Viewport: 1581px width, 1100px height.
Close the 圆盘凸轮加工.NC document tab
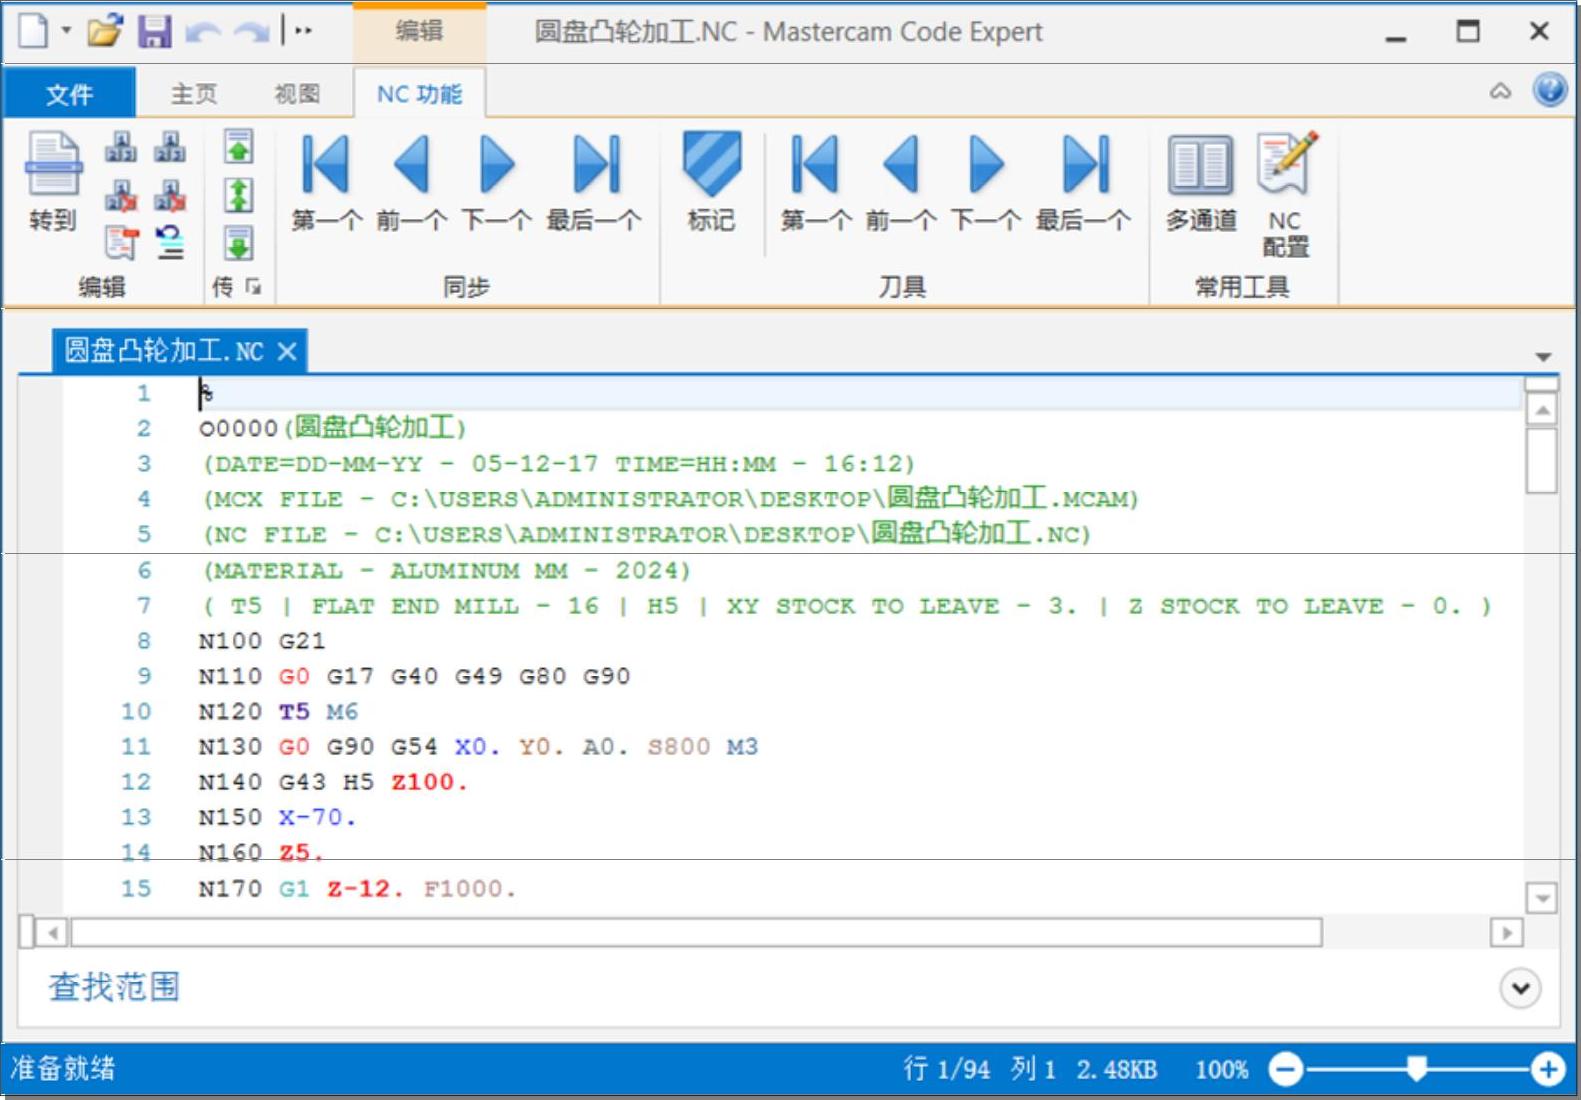coord(287,352)
